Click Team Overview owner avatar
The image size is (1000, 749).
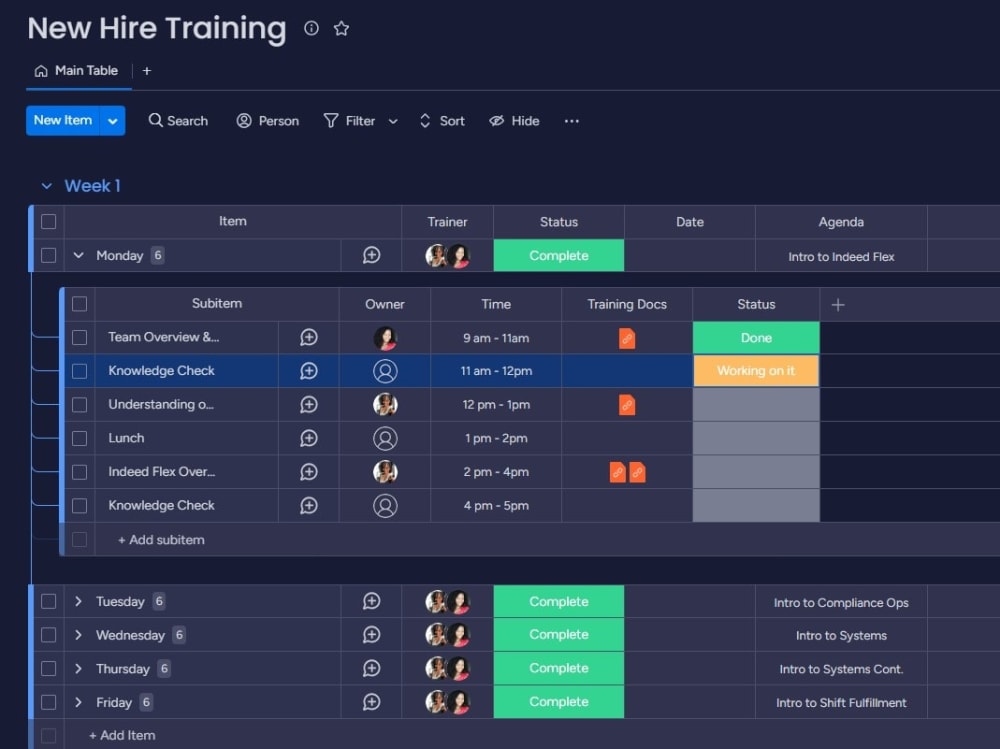click(385, 338)
